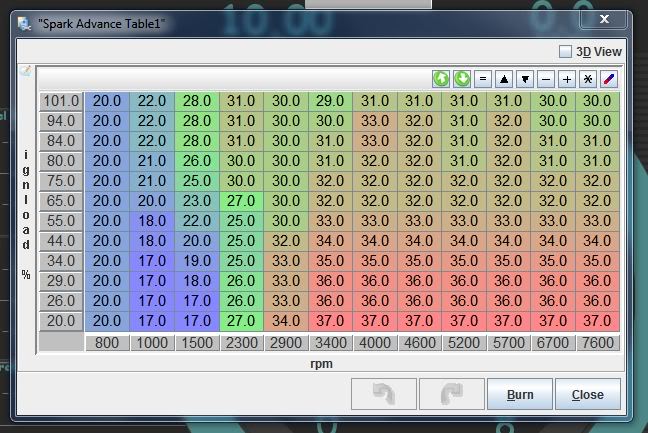This screenshot has width=648, height=433.
Task: Select the 44.0 ignload axis bin
Action: coord(61,240)
